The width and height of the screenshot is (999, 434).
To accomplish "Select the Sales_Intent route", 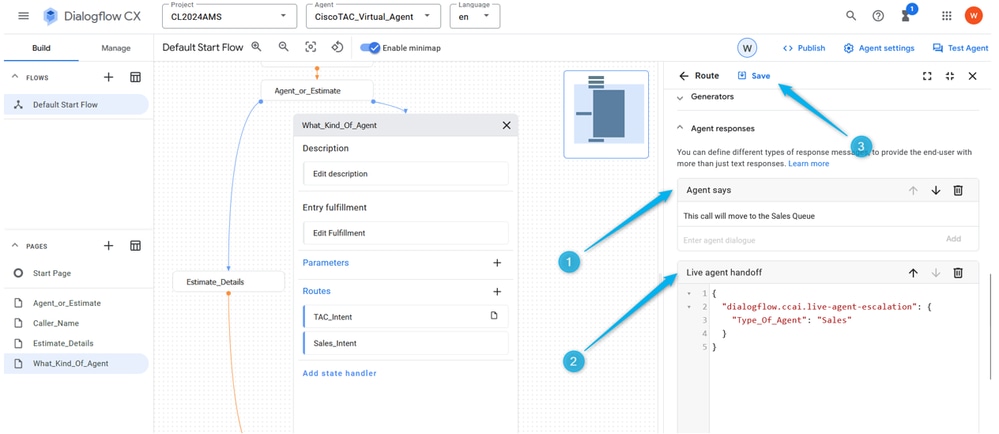I will pyautogui.click(x=406, y=343).
